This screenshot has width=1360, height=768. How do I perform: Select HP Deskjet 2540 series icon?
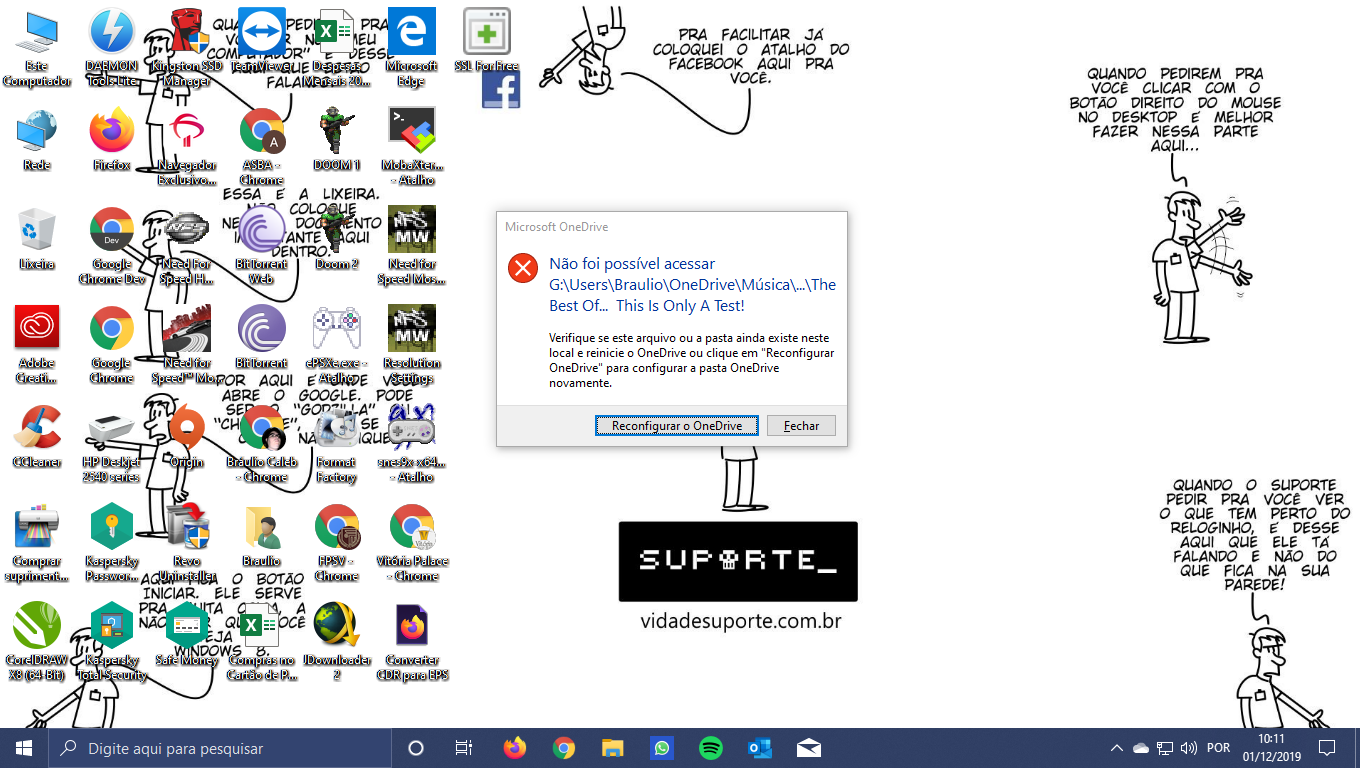coord(112,446)
